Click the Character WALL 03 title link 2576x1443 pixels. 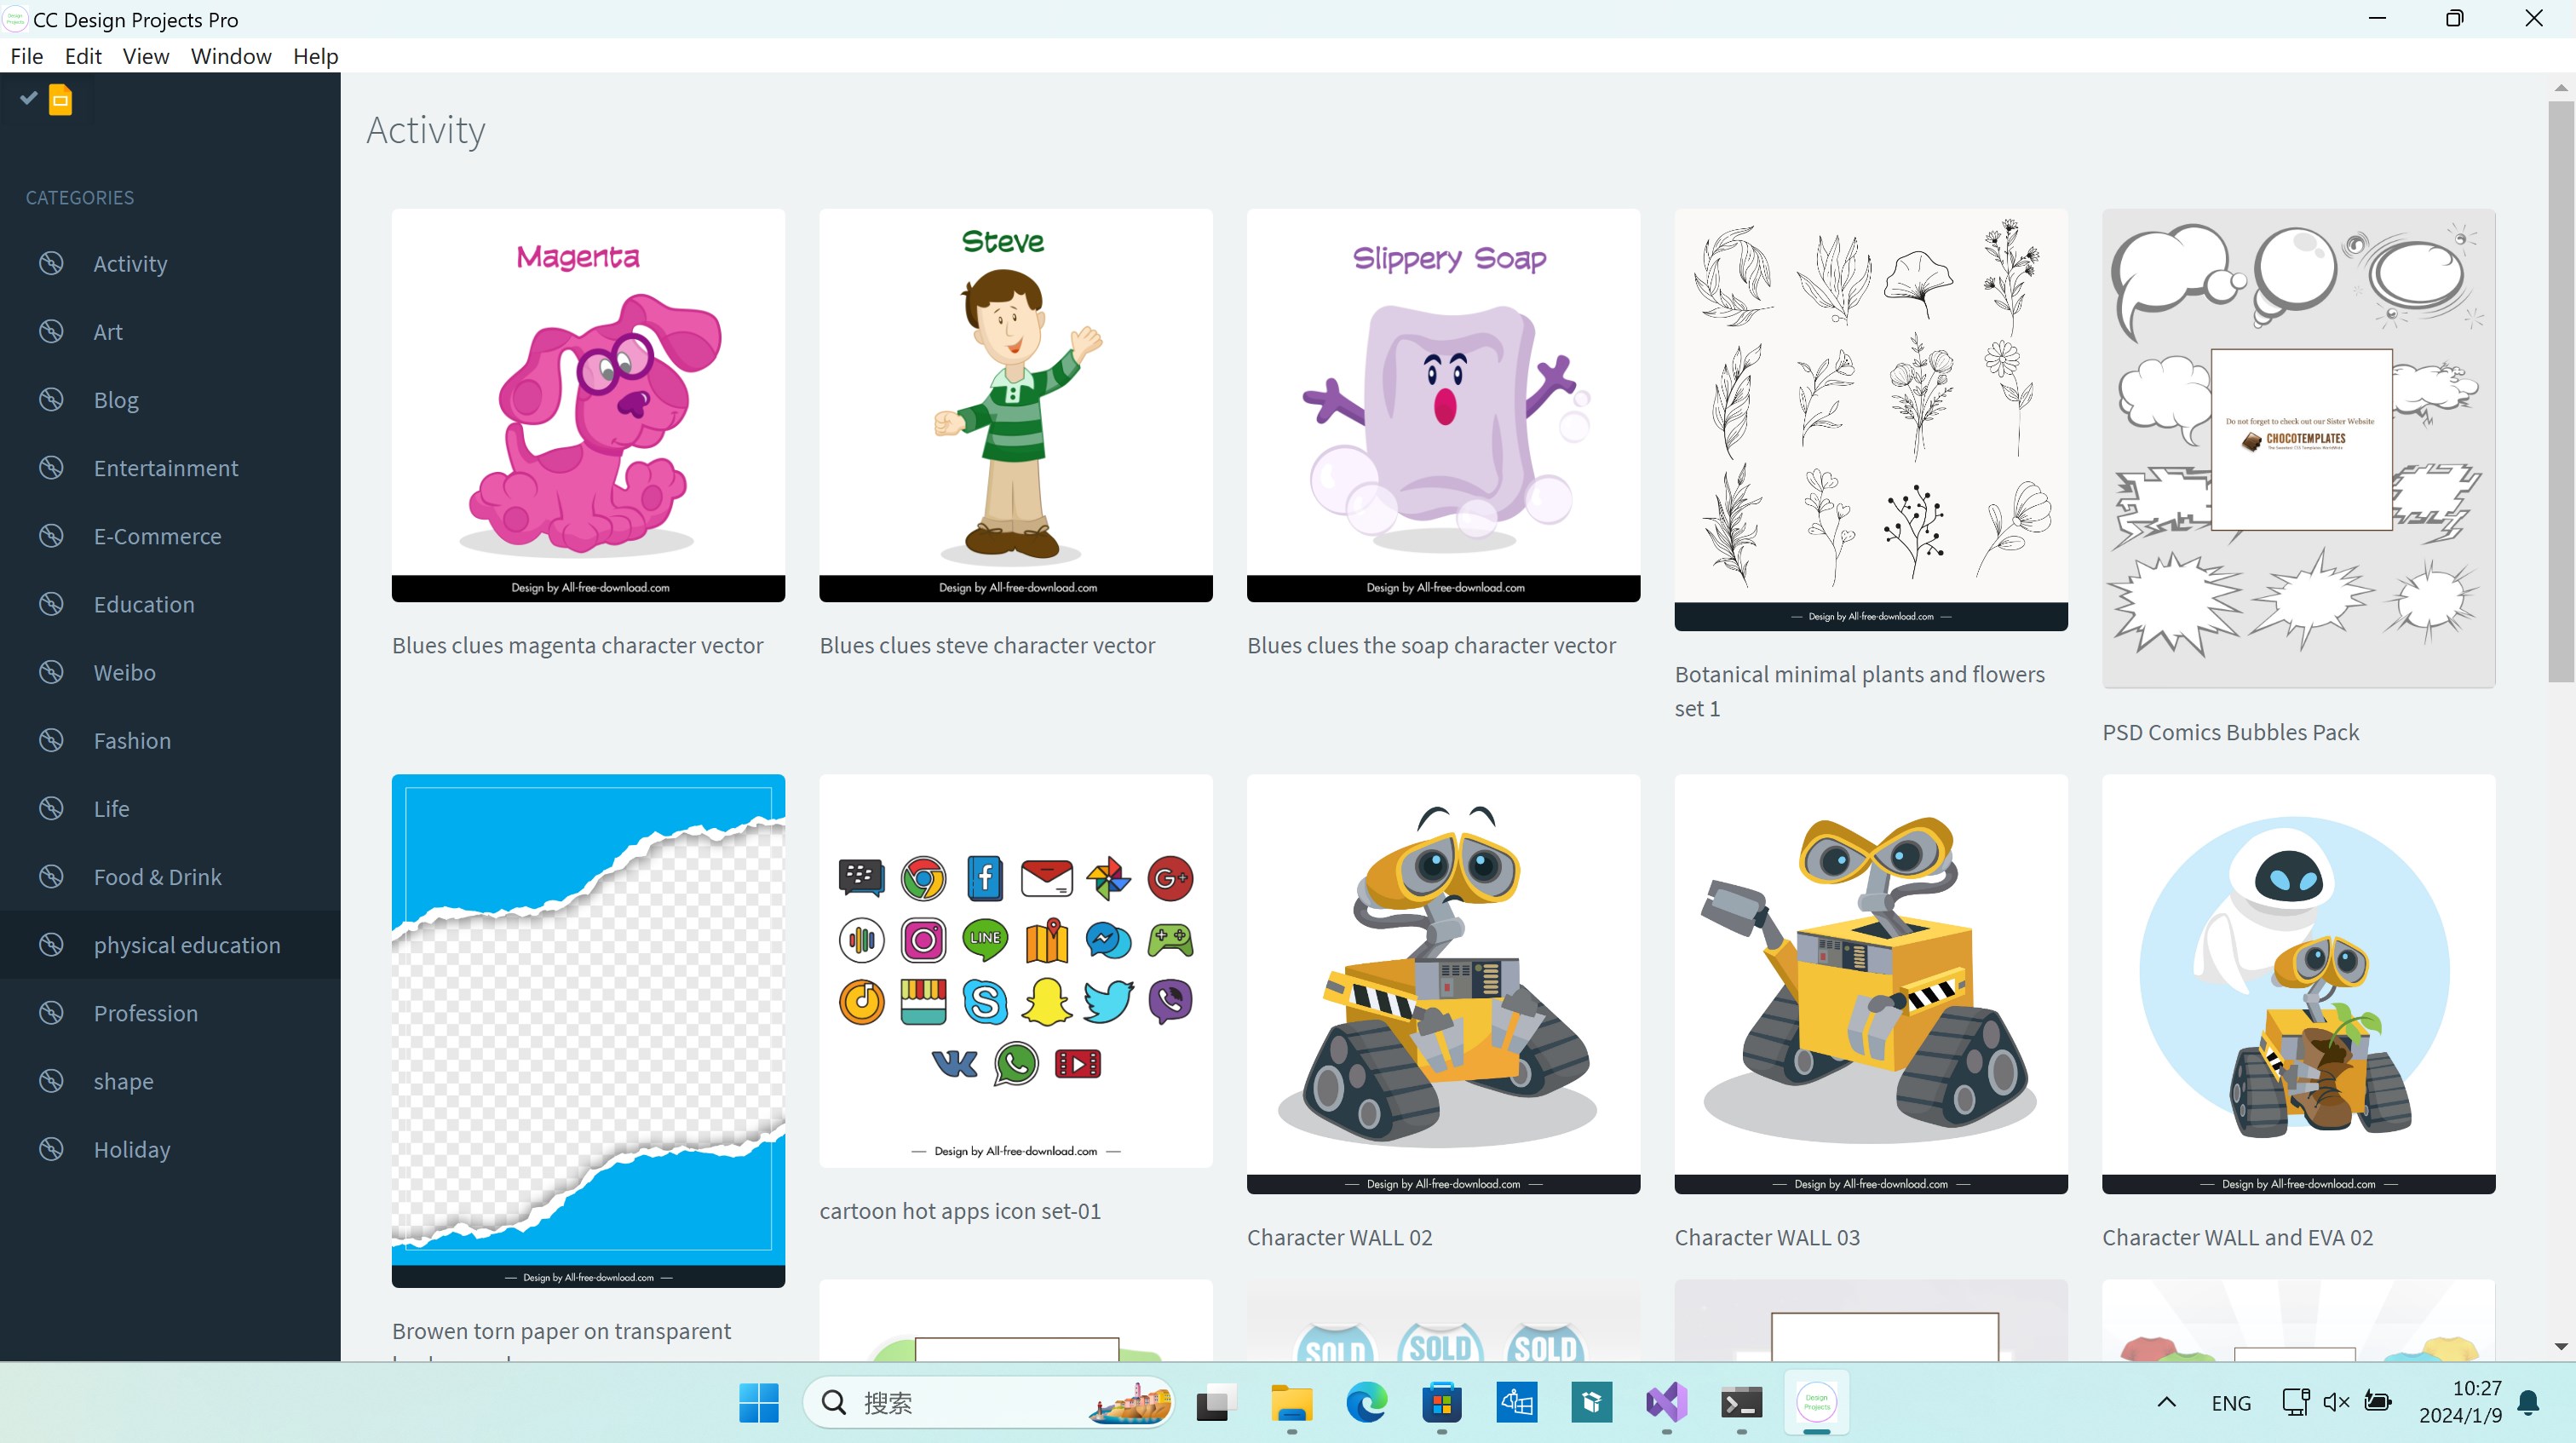(x=1766, y=1237)
